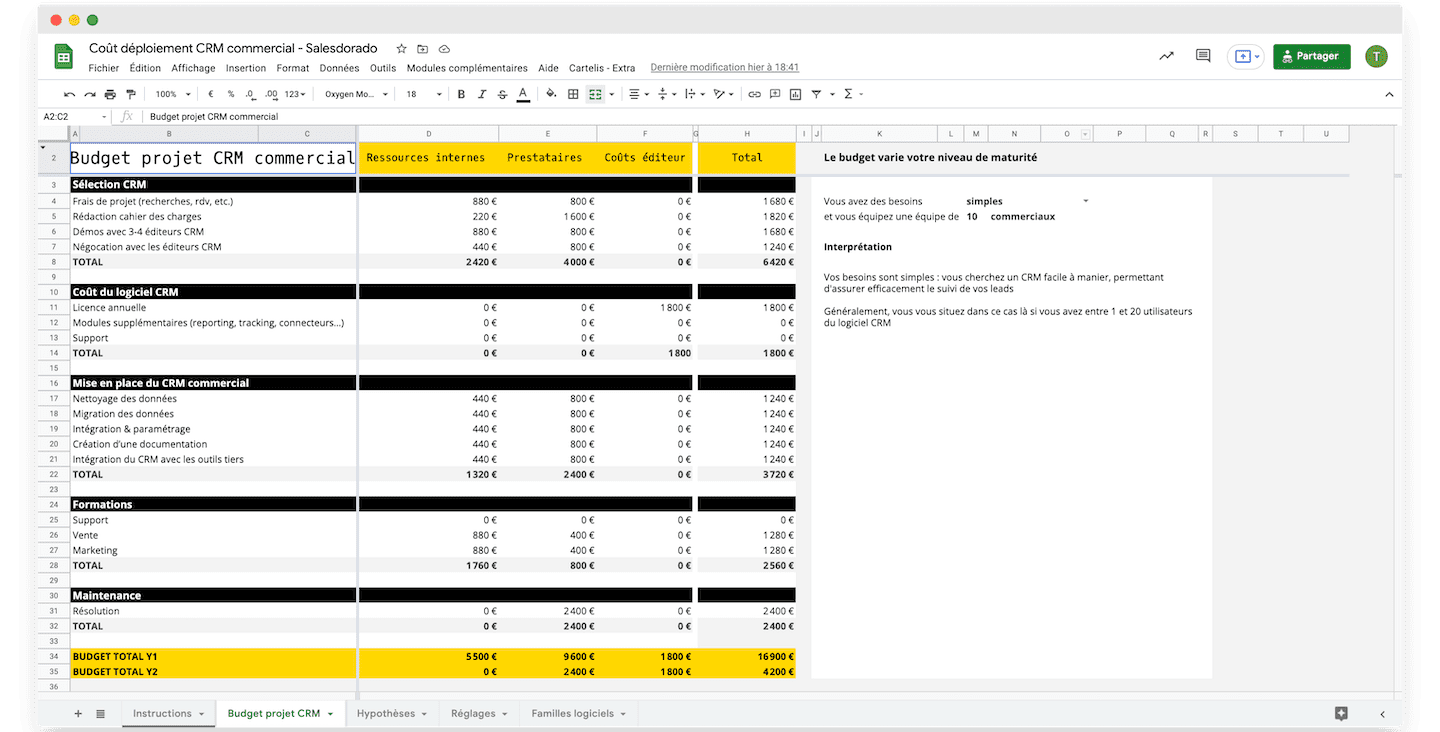Click the present meeting button

1245,57
